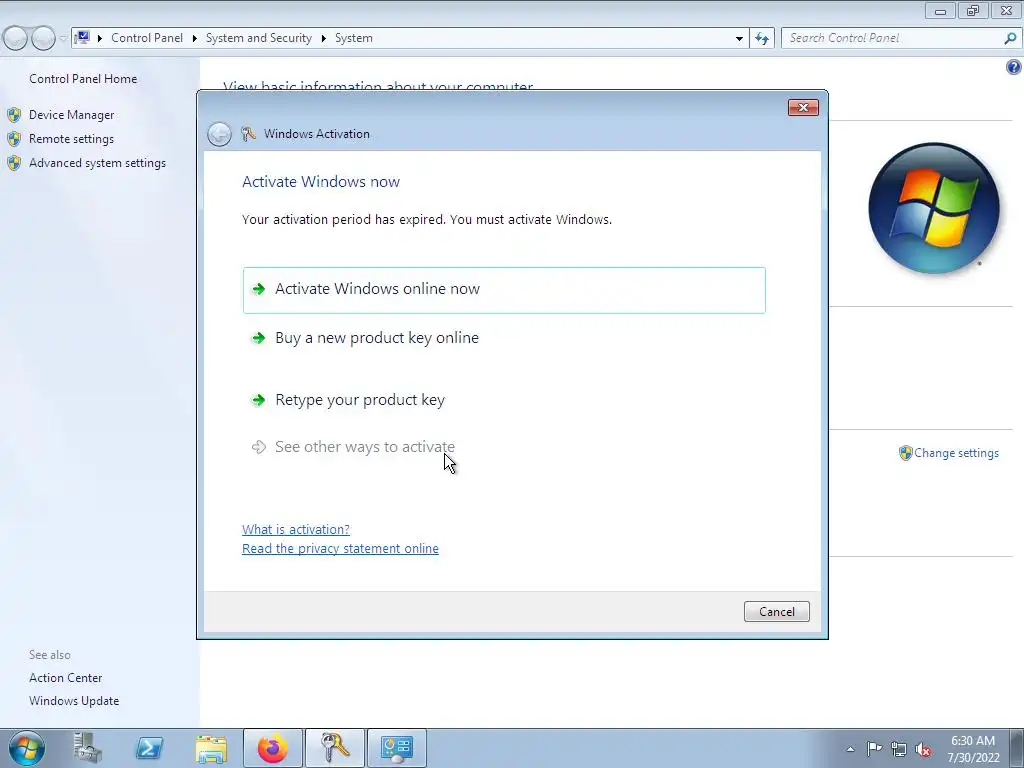Click the explorer Forward navigation button
This screenshot has width=1024, height=768.
tap(43, 38)
